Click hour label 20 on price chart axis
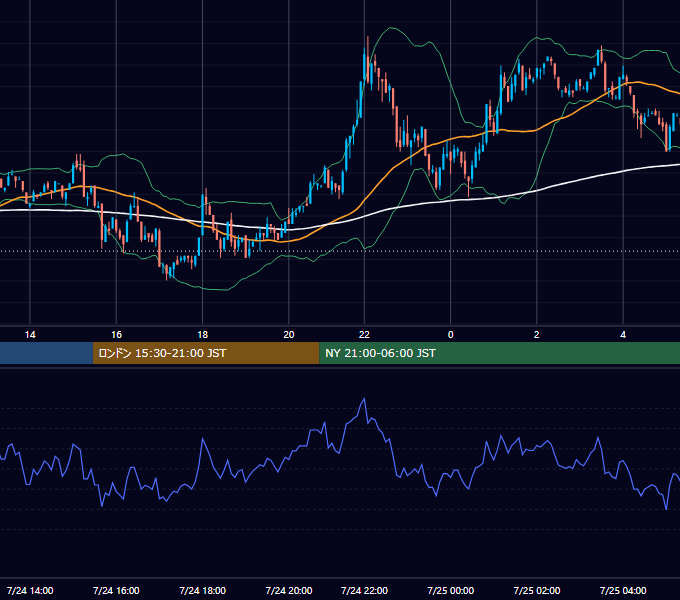680x600 pixels. click(x=289, y=335)
